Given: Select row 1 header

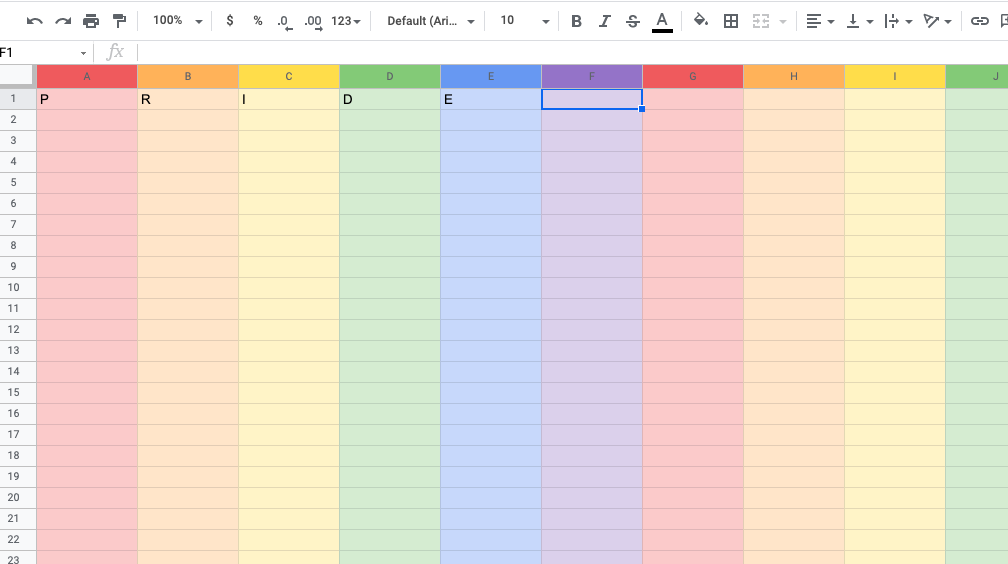Looking at the screenshot, I should pyautogui.click(x=18, y=99).
